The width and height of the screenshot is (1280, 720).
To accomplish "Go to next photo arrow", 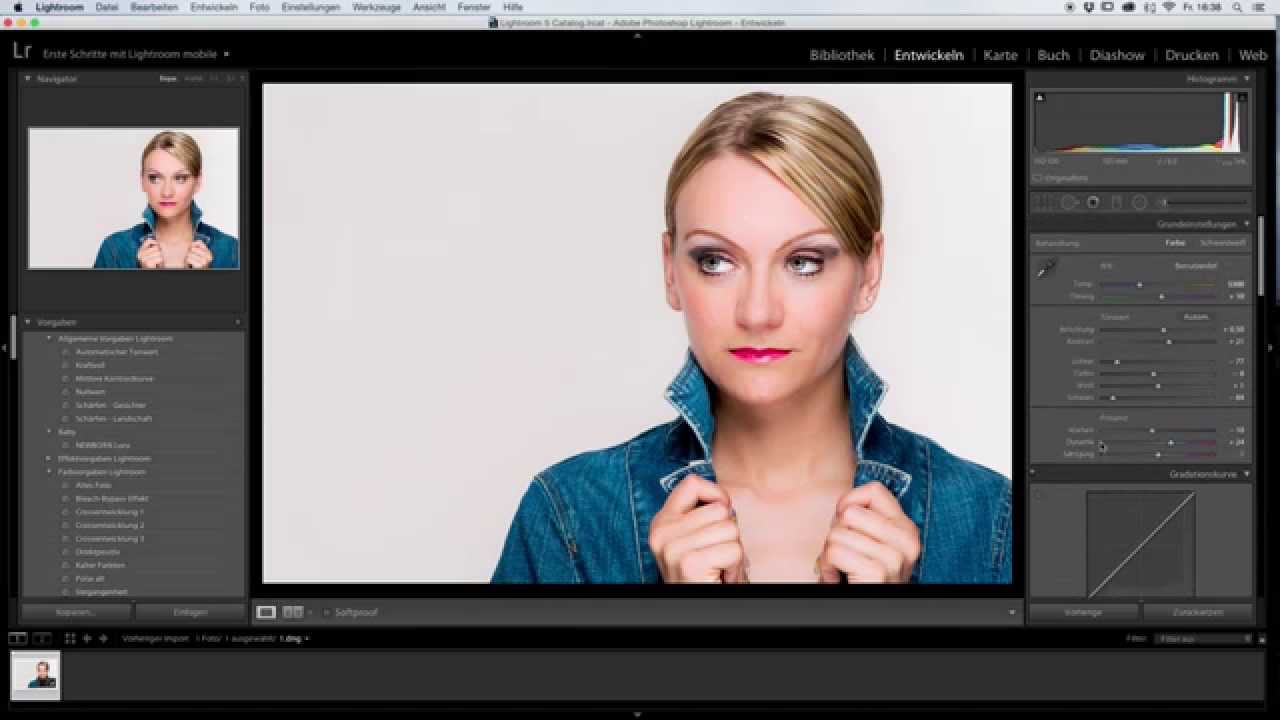I will coord(103,638).
